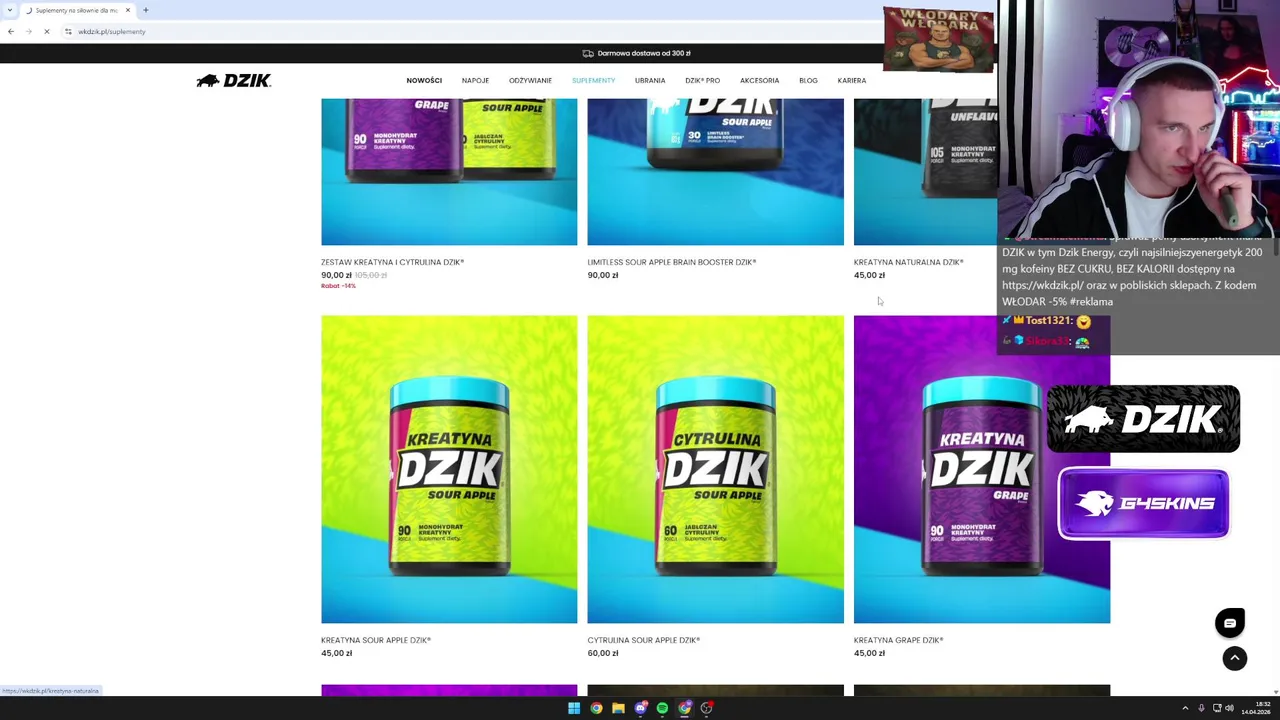Open Zestaw Kreatyna i Cytrulina DZIK link
Screen dimensions: 1280x720
[392, 262]
